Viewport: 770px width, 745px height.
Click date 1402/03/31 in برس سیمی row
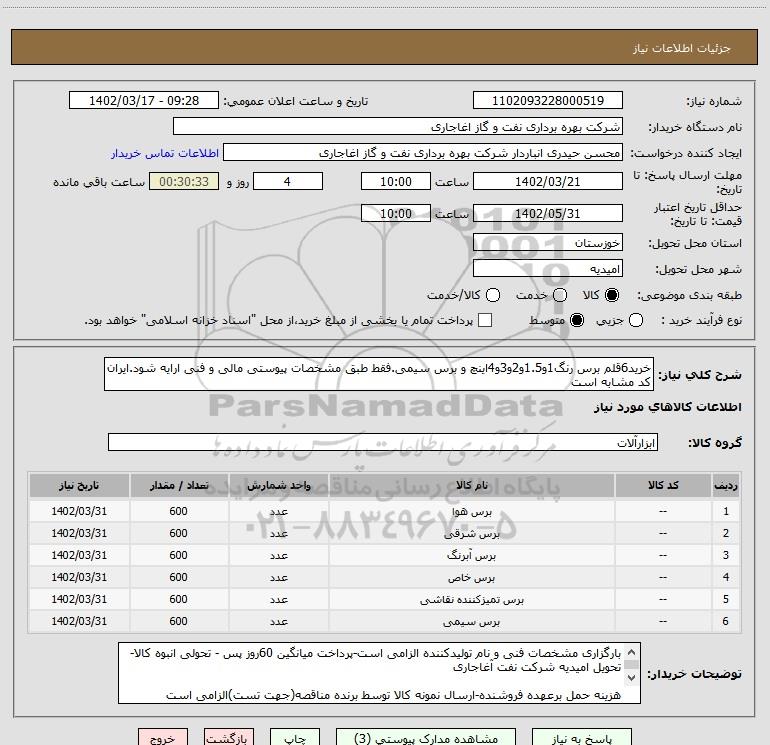pyautogui.click(x=79, y=621)
